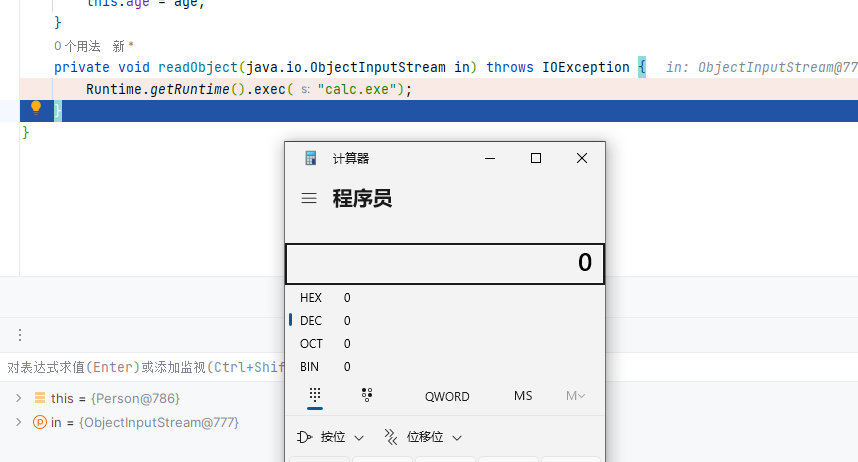Image resolution: width=858 pixels, height=462 pixels.
Task: Click the 程序员 mode title
Action: (362, 198)
